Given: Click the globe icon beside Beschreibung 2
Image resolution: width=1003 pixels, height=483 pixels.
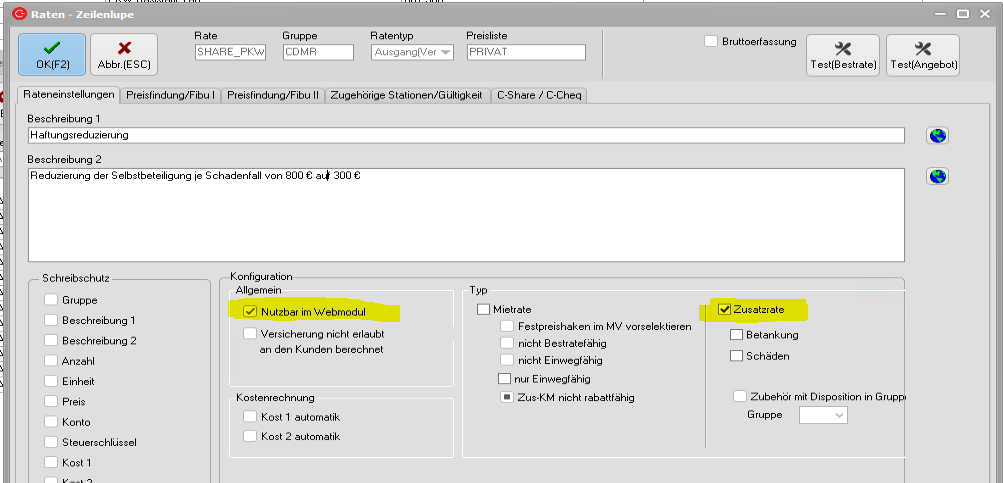Looking at the screenshot, I should 937,177.
